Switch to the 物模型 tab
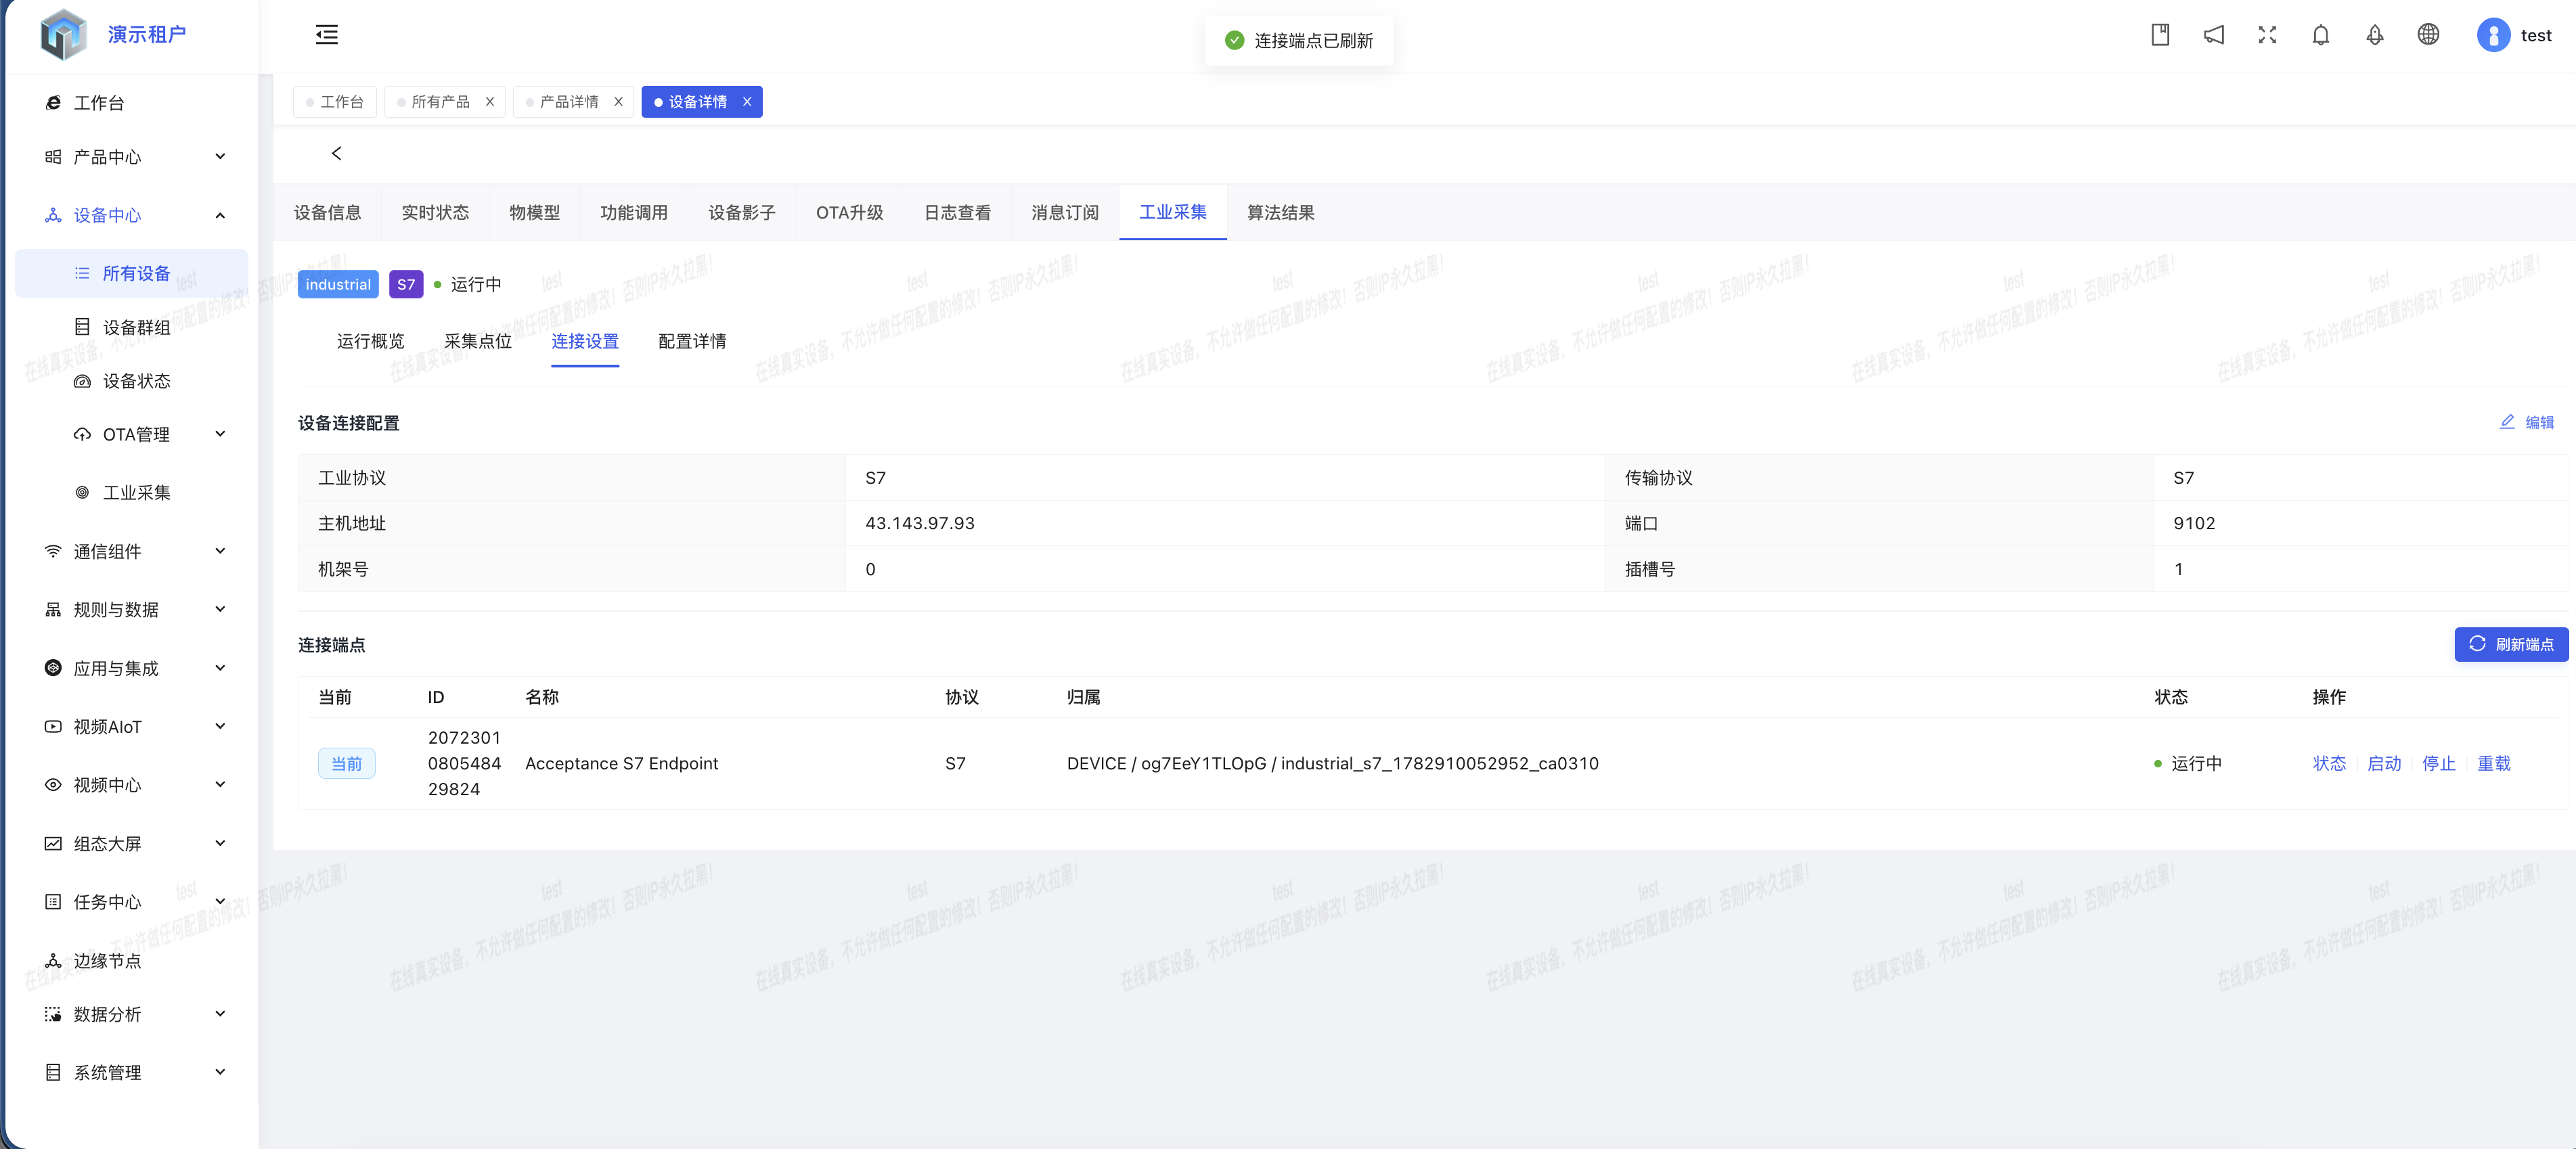Image resolution: width=2576 pixels, height=1149 pixels. [535, 212]
